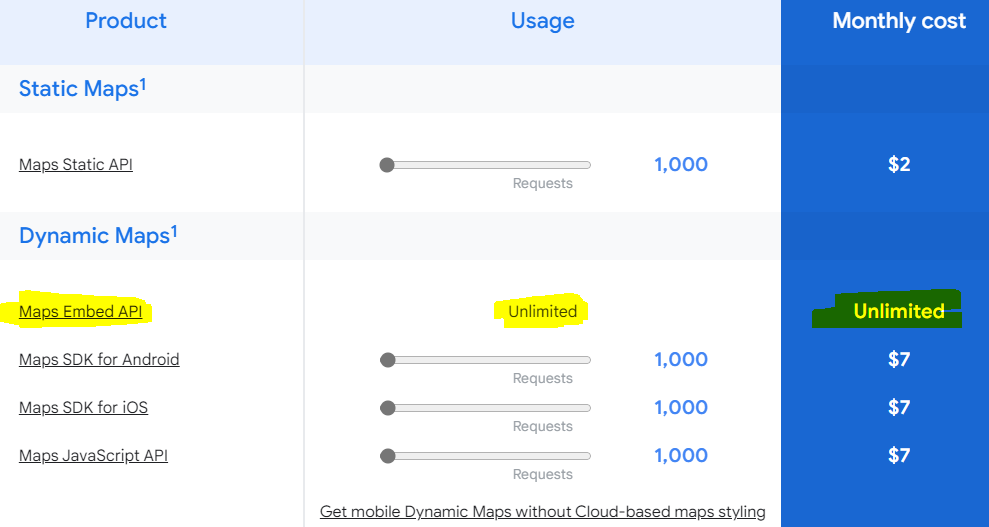This screenshot has height=527, width=989.
Task: Click Get mobile Dynamic Maps without styling link
Action: (x=542, y=512)
